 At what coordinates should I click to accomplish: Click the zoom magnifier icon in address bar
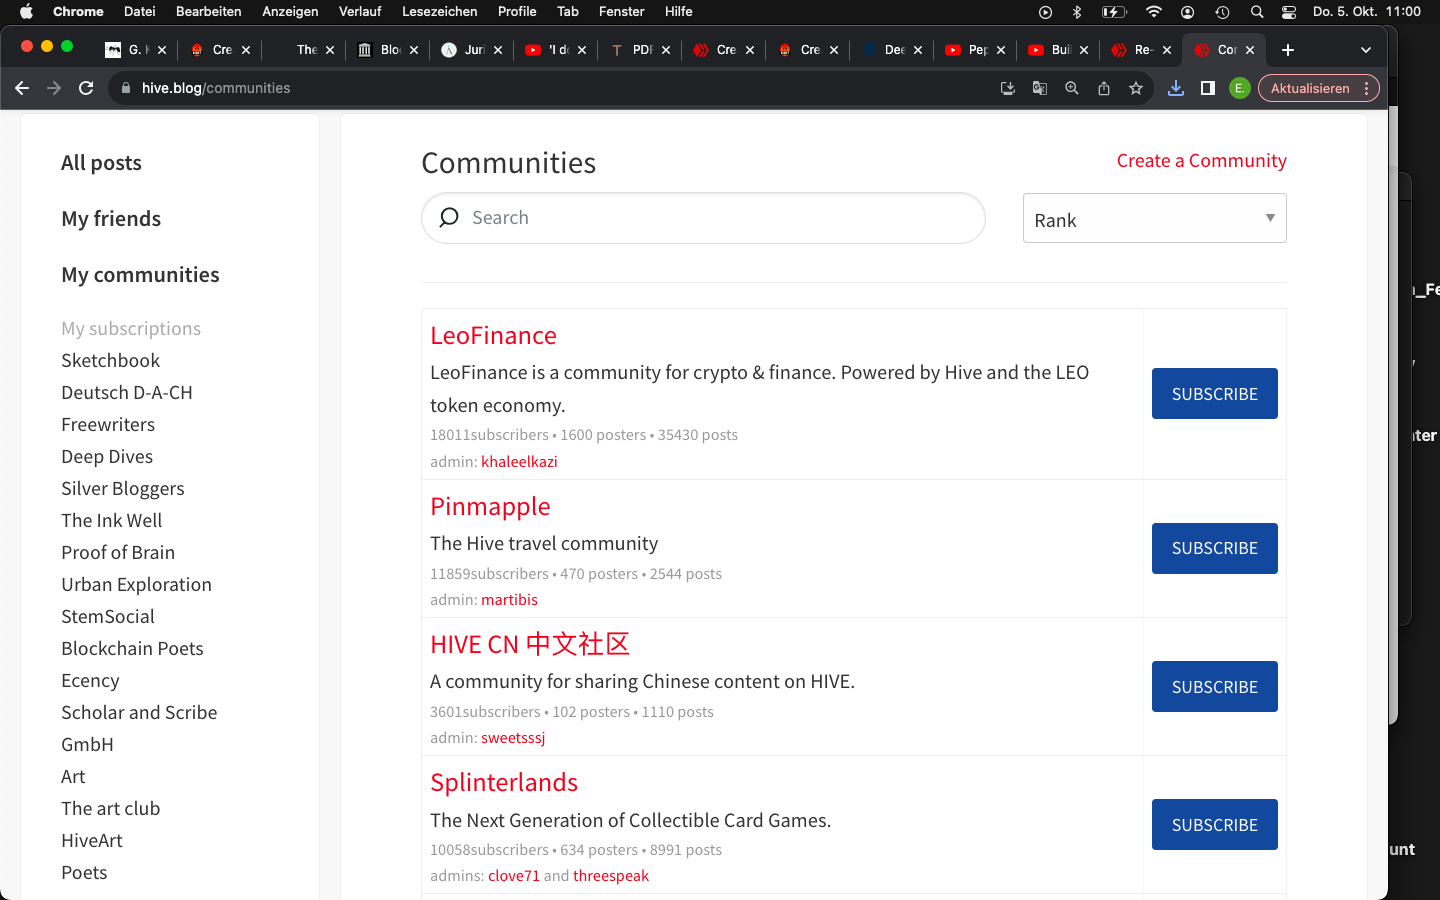1072,88
